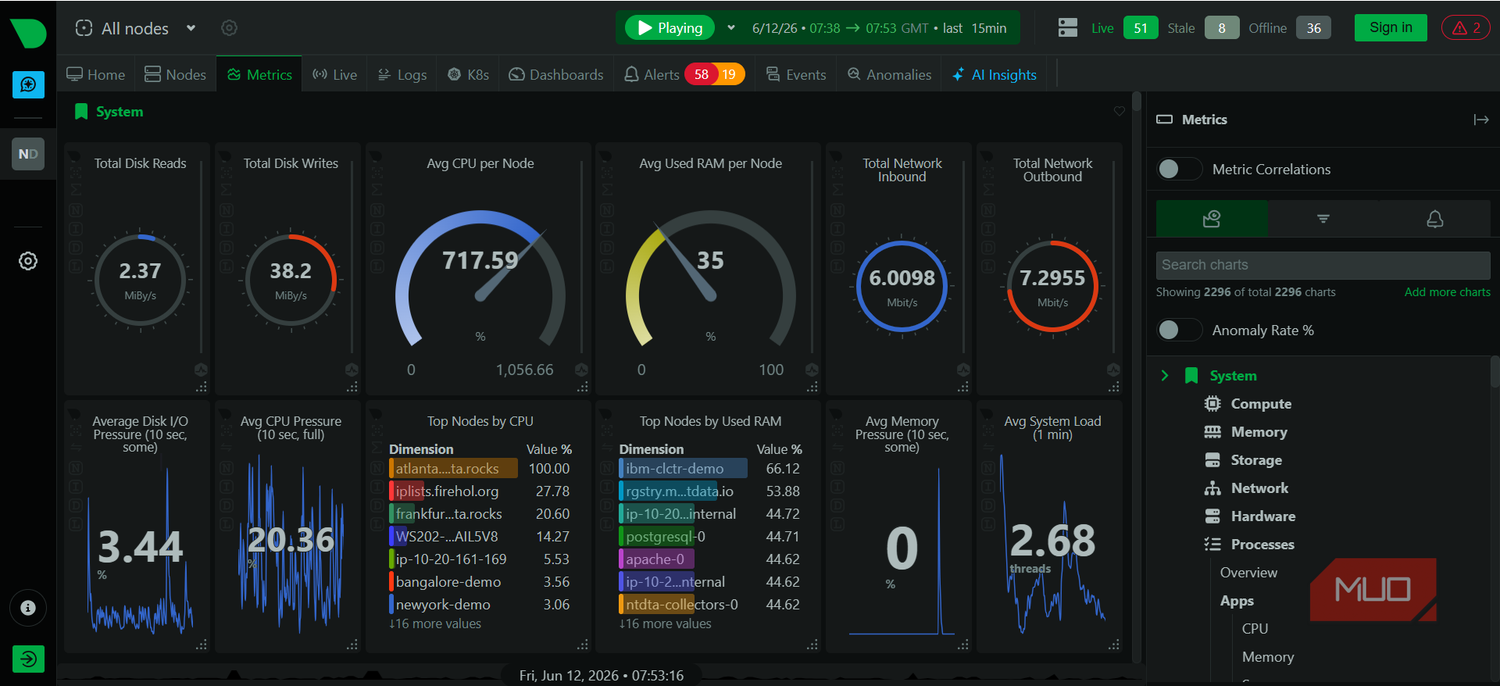Open room settings gear beside All nodes

pos(229,28)
